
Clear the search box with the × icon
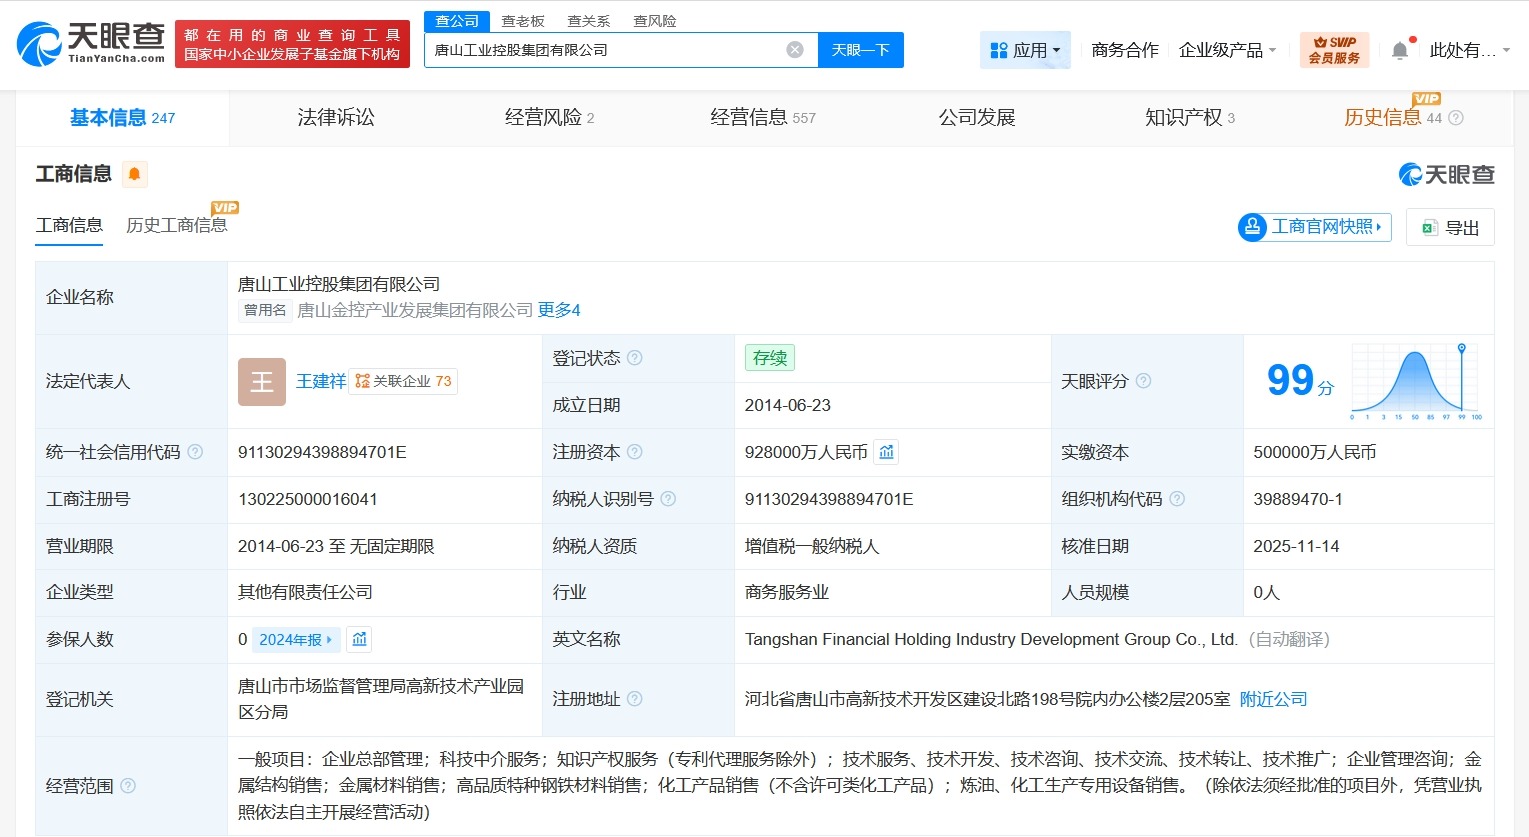point(793,49)
